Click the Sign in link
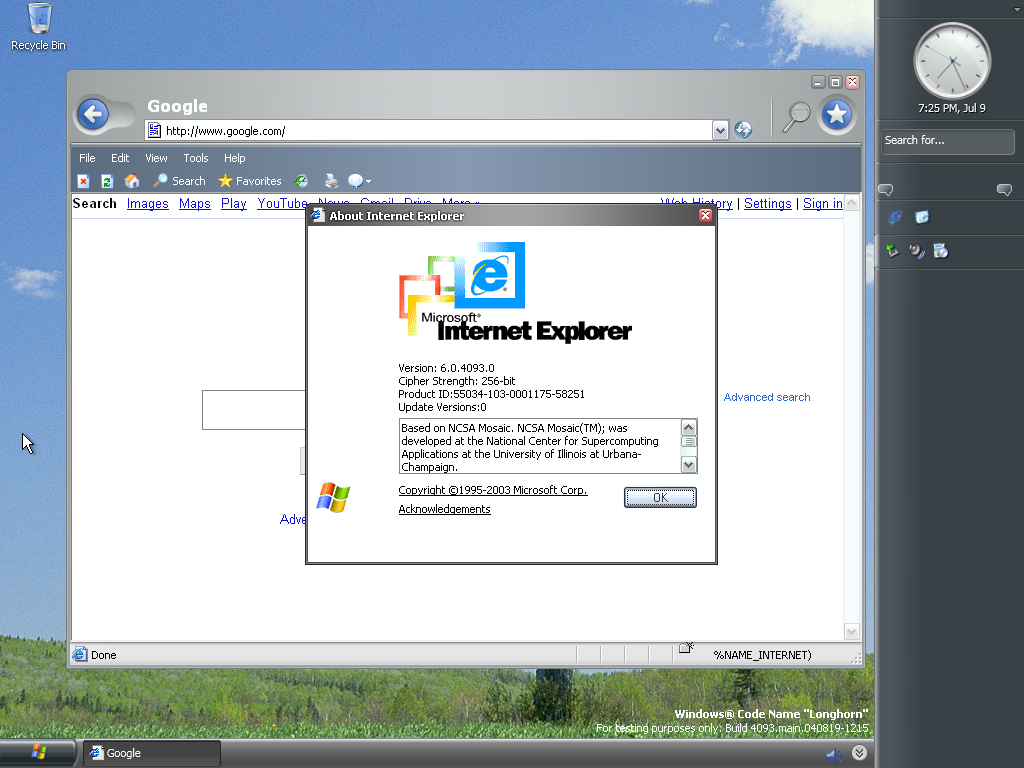The image size is (1024, 768). click(822, 204)
